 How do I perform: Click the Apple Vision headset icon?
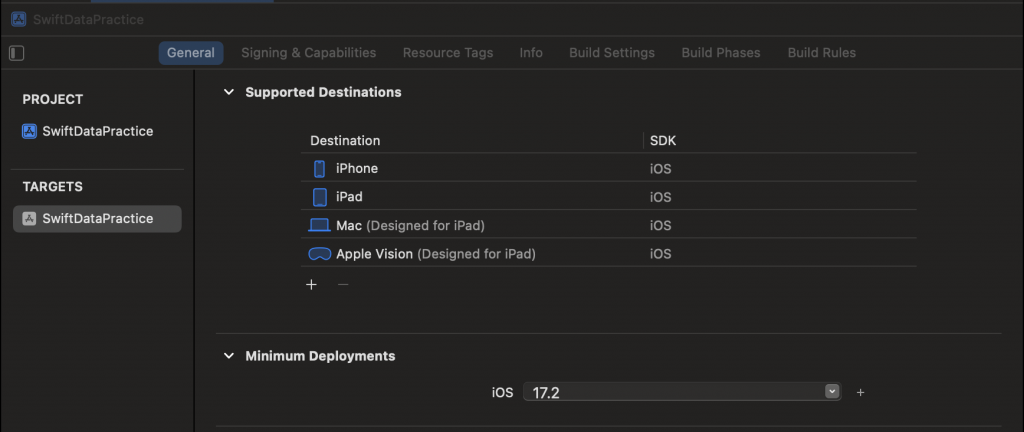(x=319, y=254)
